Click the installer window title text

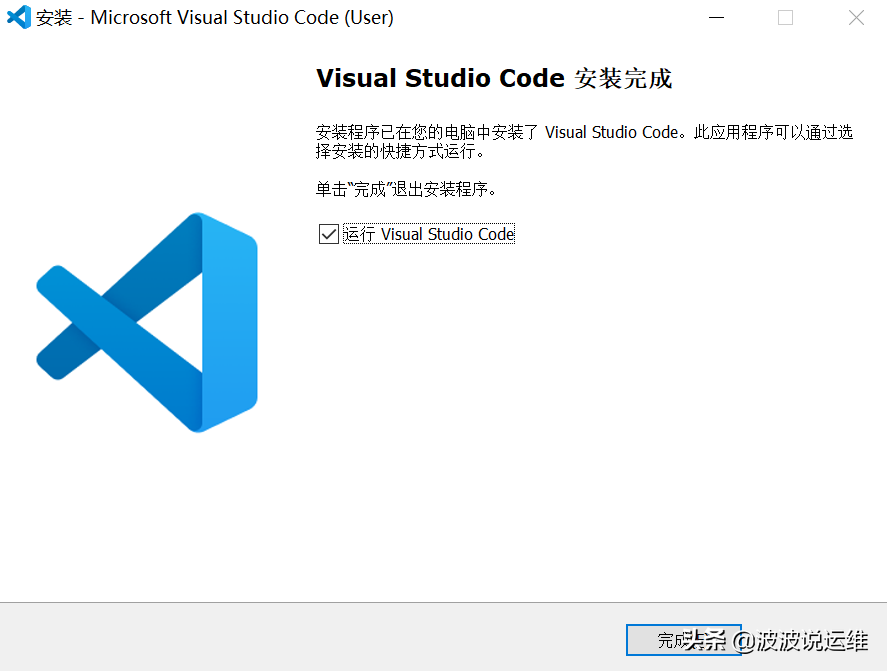pyautogui.click(x=216, y=17)
